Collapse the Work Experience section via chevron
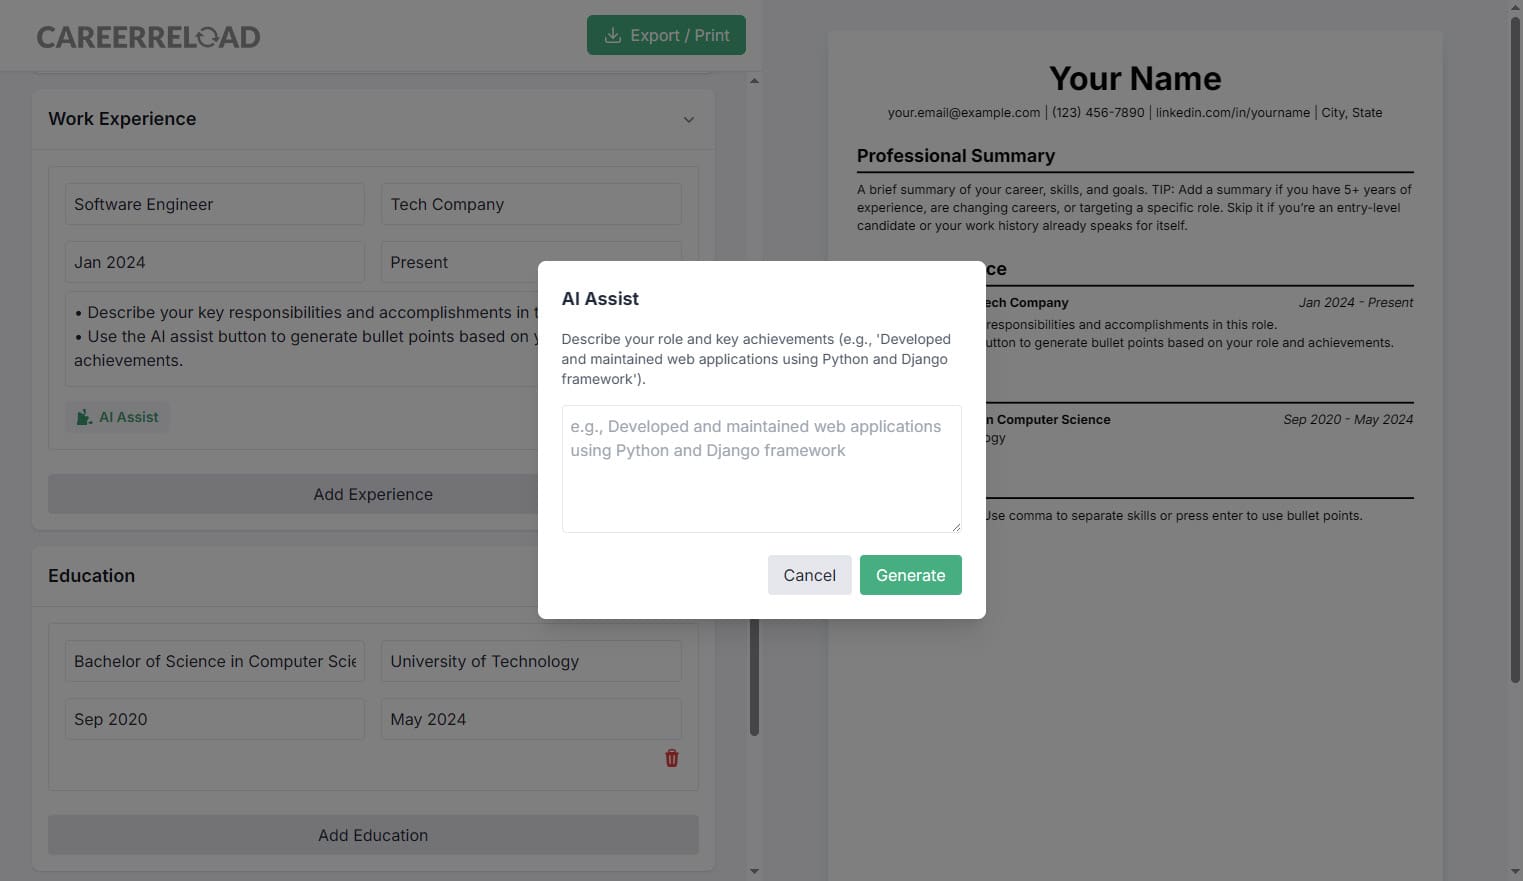The width and height of the screenshot is (1523, 881). point(689,119)
